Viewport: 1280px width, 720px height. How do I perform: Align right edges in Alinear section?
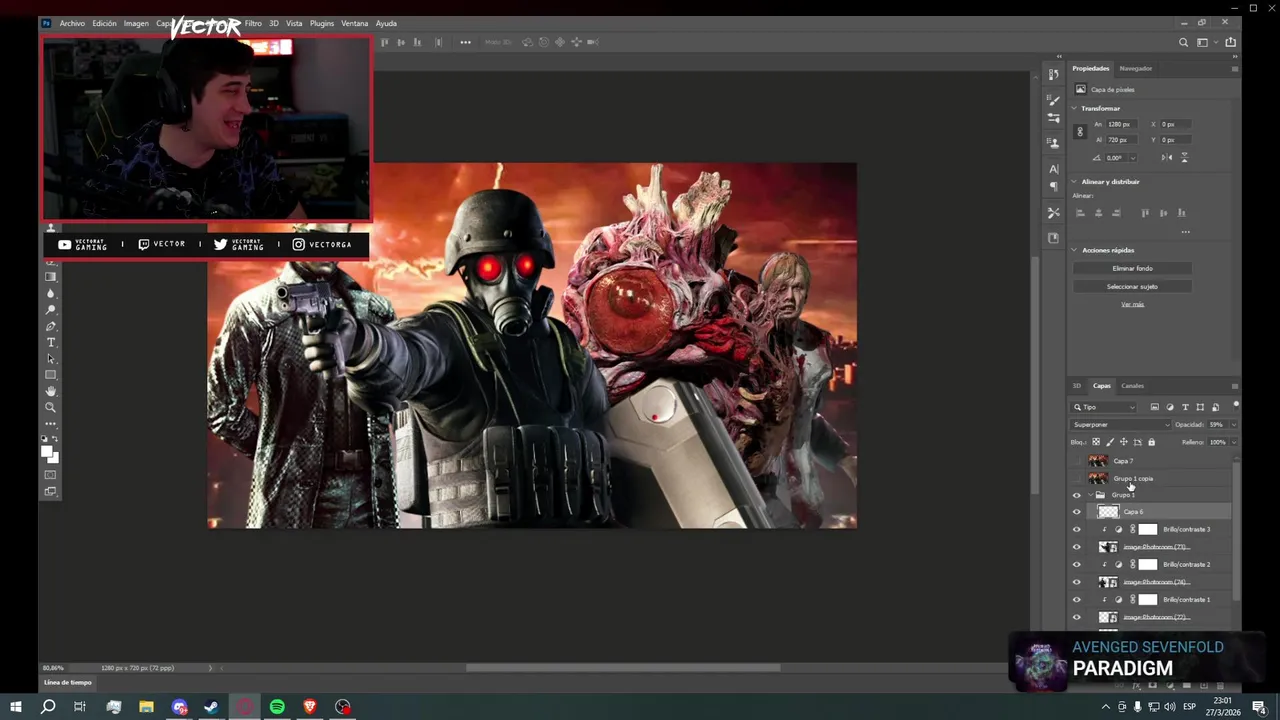click(x=1116, y=213)
